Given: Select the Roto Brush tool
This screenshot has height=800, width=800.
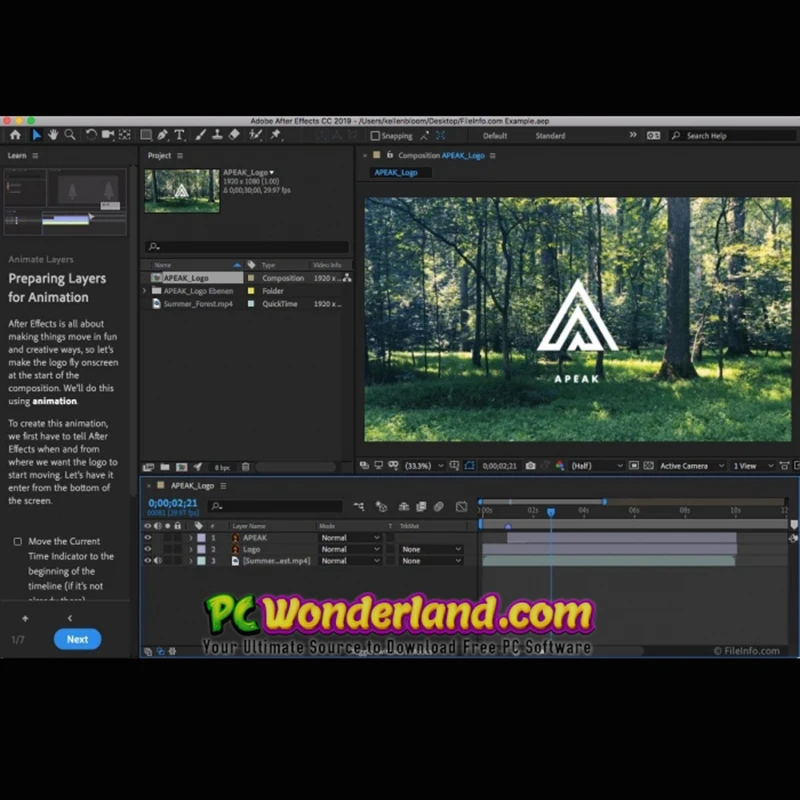Looking at the screenshot, I should (x=255, y=135).
